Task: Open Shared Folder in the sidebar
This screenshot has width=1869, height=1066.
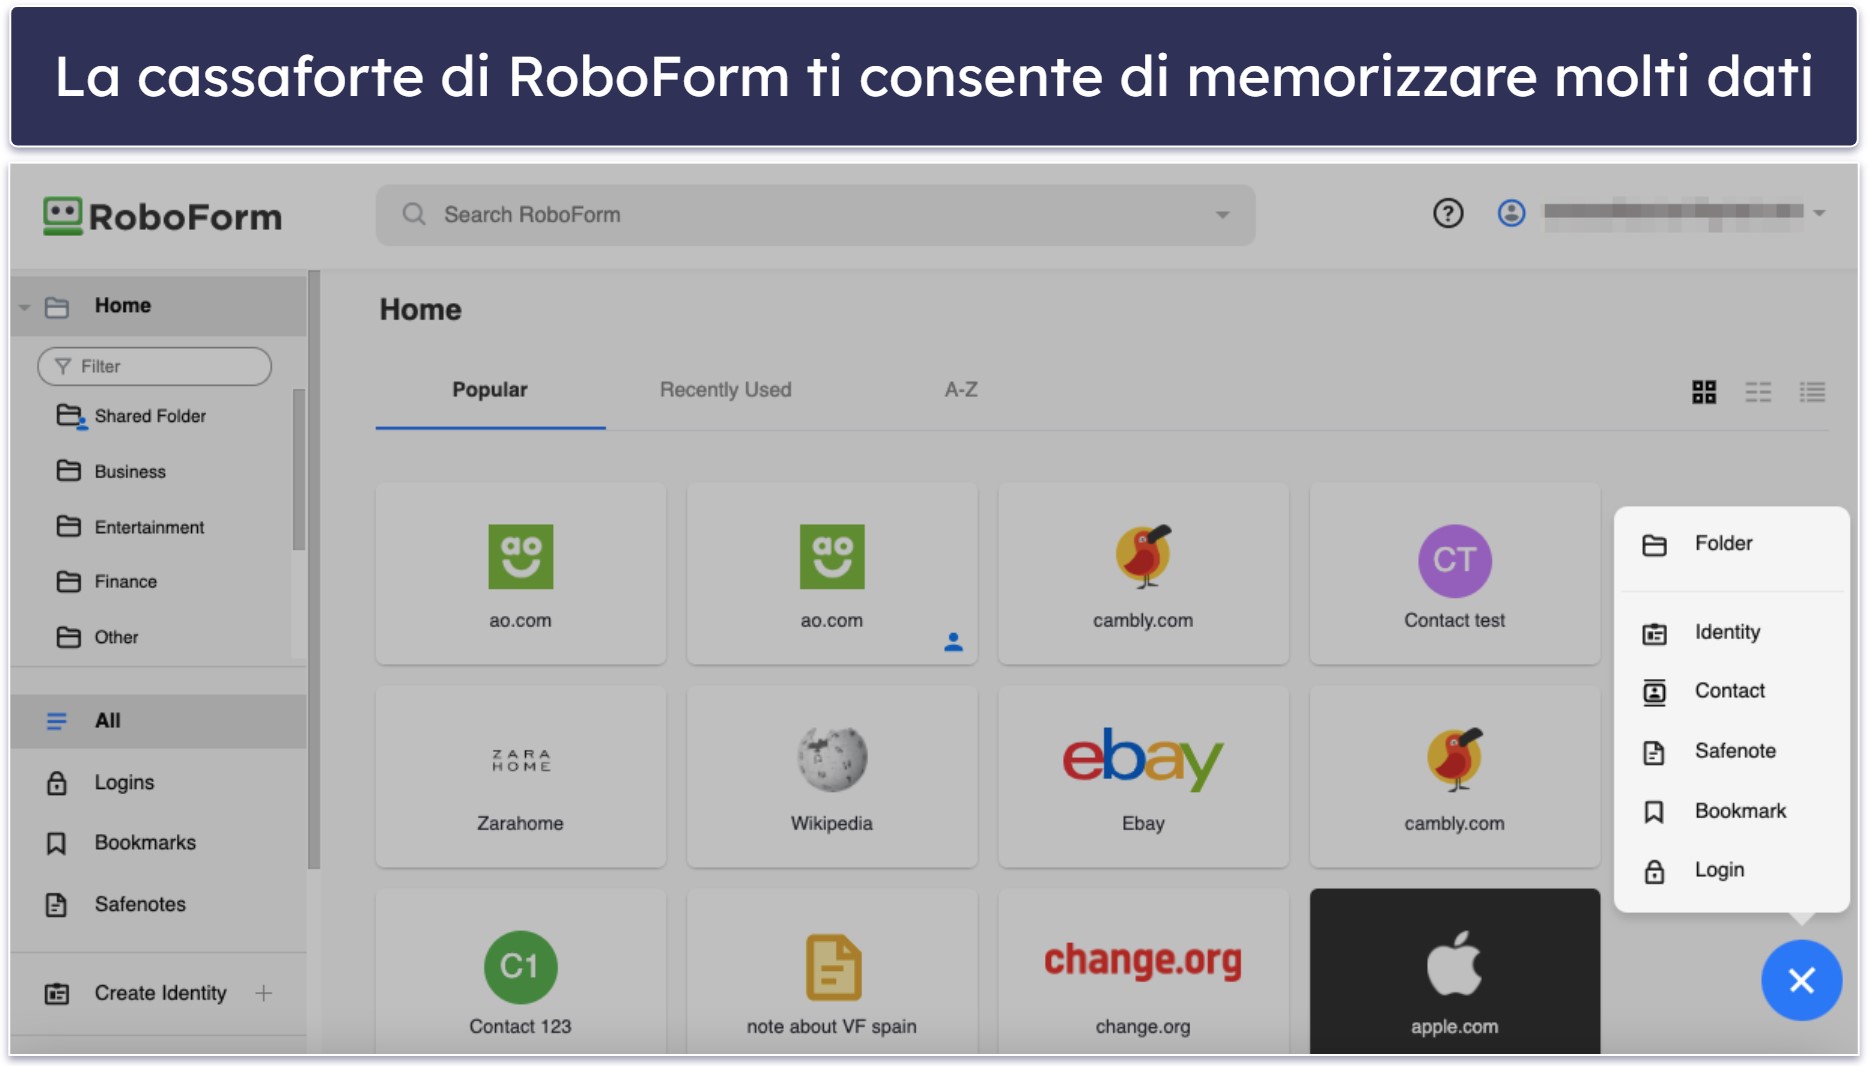Action: [150, 416]
